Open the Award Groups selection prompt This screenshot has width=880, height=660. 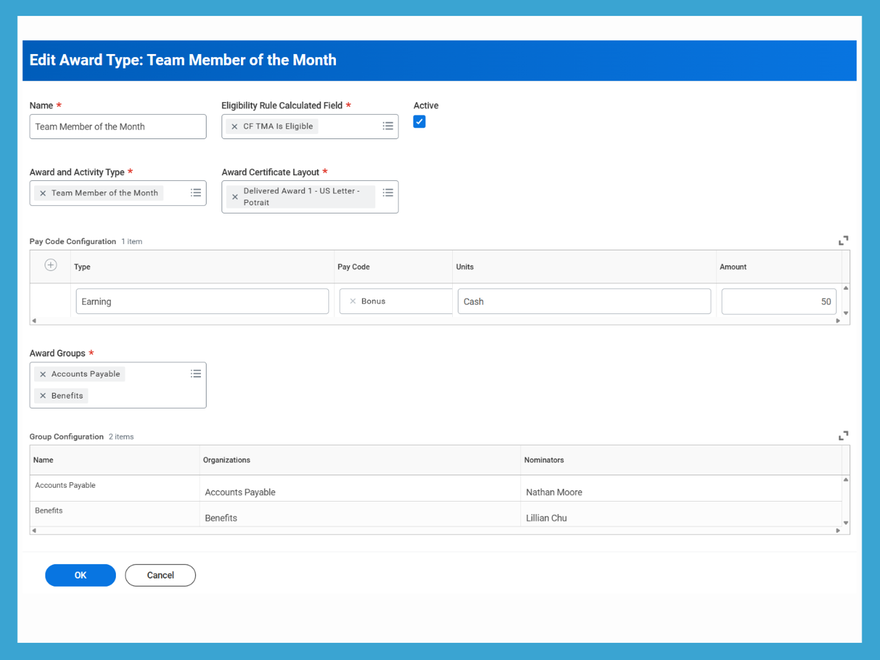click(x=196, y=373)
